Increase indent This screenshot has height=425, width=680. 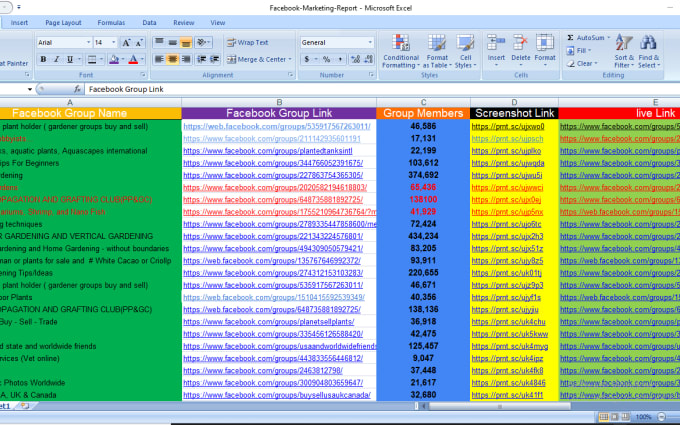(214, 59)
